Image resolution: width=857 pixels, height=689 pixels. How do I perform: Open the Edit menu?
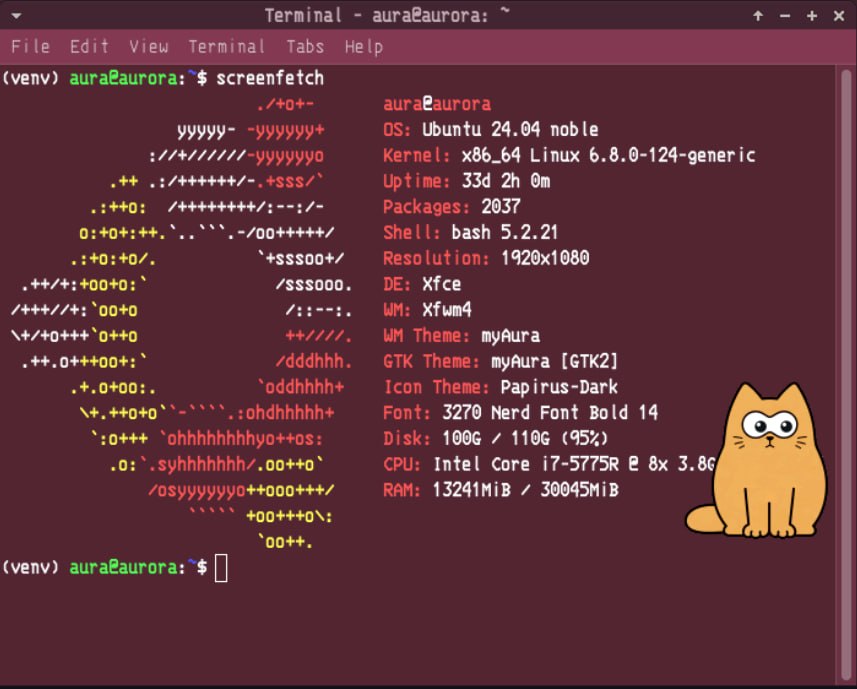tap(89, 47)
